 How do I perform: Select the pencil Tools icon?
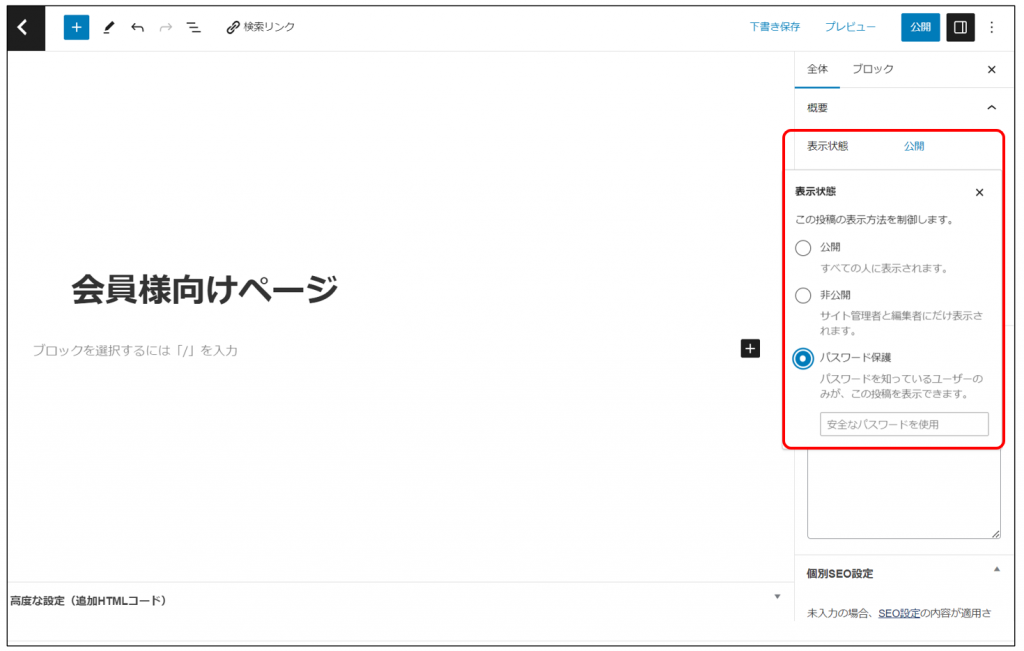click(x=109, y=28)
